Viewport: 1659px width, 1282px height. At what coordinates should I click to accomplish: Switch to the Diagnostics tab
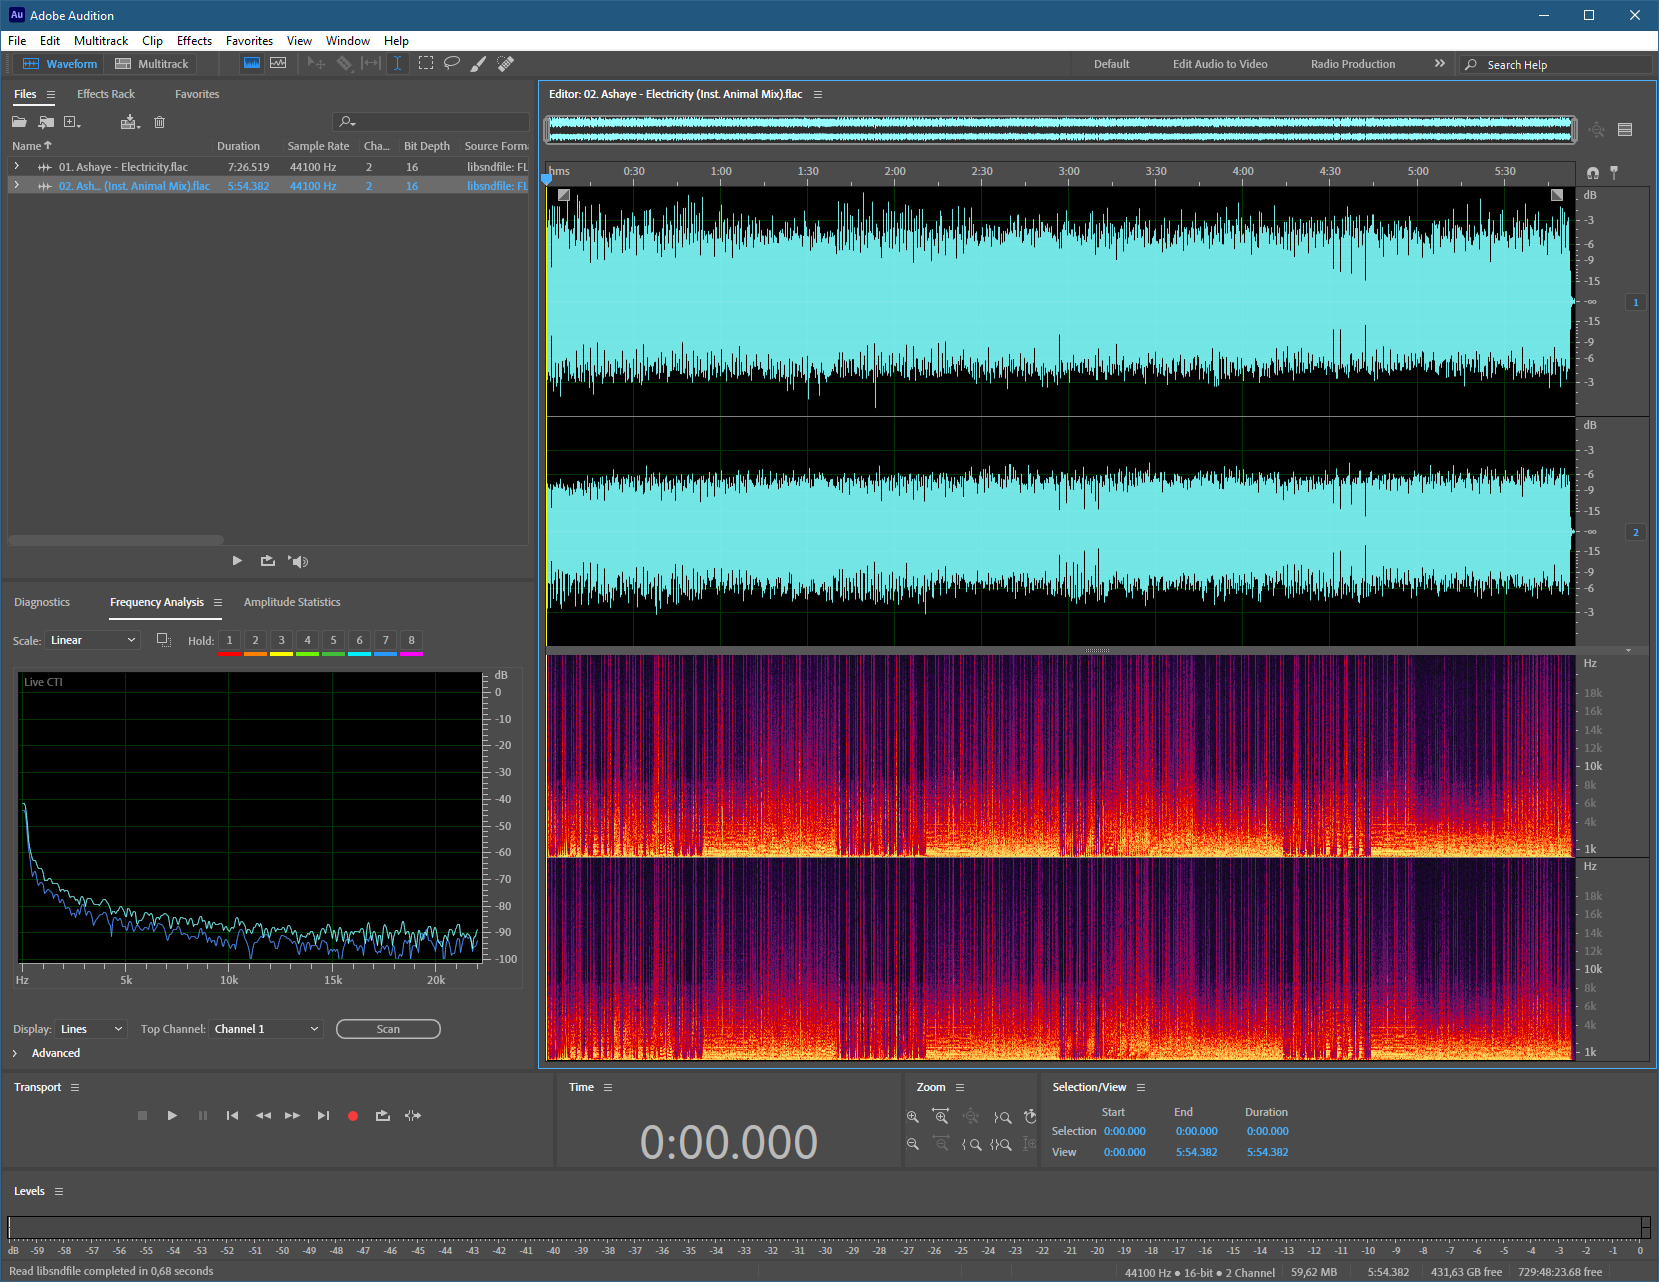point(42,602)
